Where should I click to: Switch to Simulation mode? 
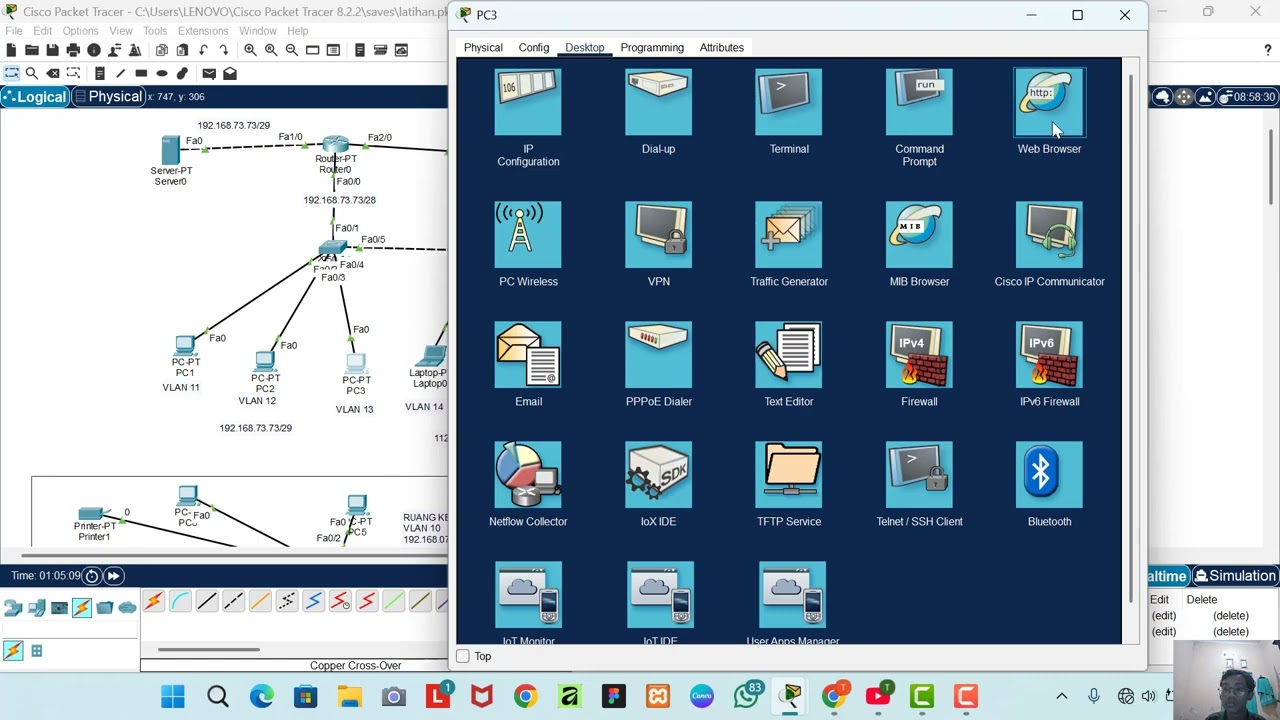pyautogui.click(x=1234, y=576)
